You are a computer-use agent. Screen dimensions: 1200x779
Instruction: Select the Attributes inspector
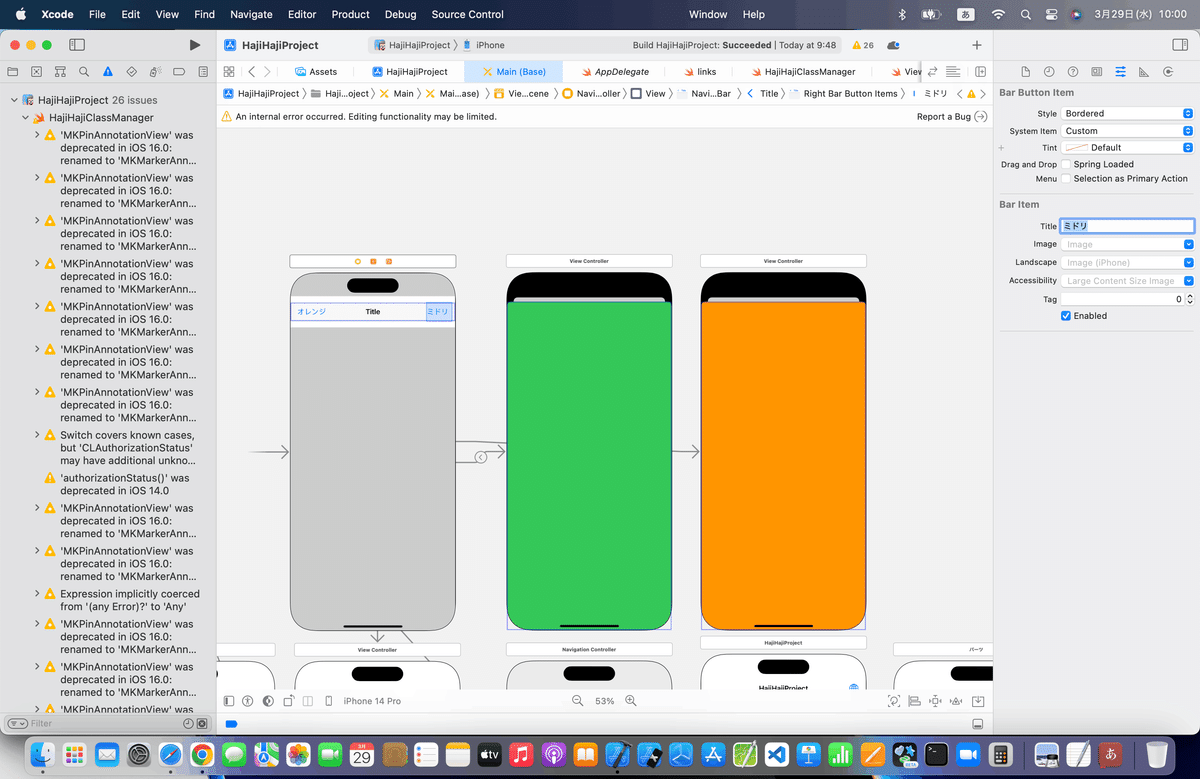1120,72
